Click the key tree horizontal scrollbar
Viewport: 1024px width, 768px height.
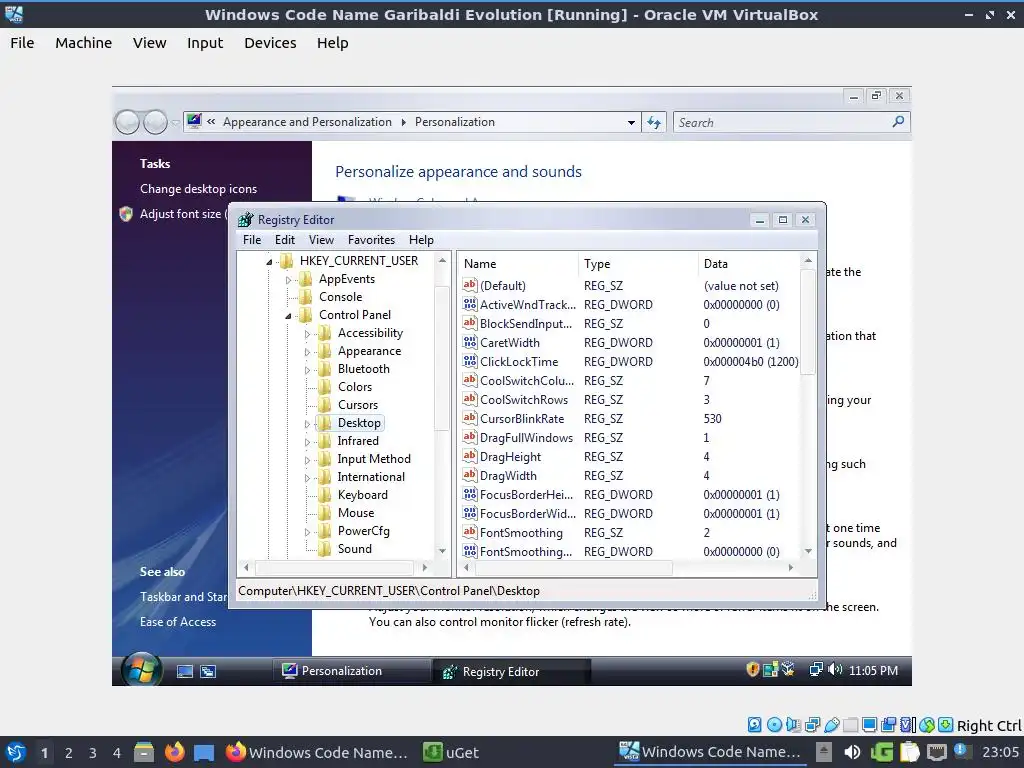(x=335, y=568)
